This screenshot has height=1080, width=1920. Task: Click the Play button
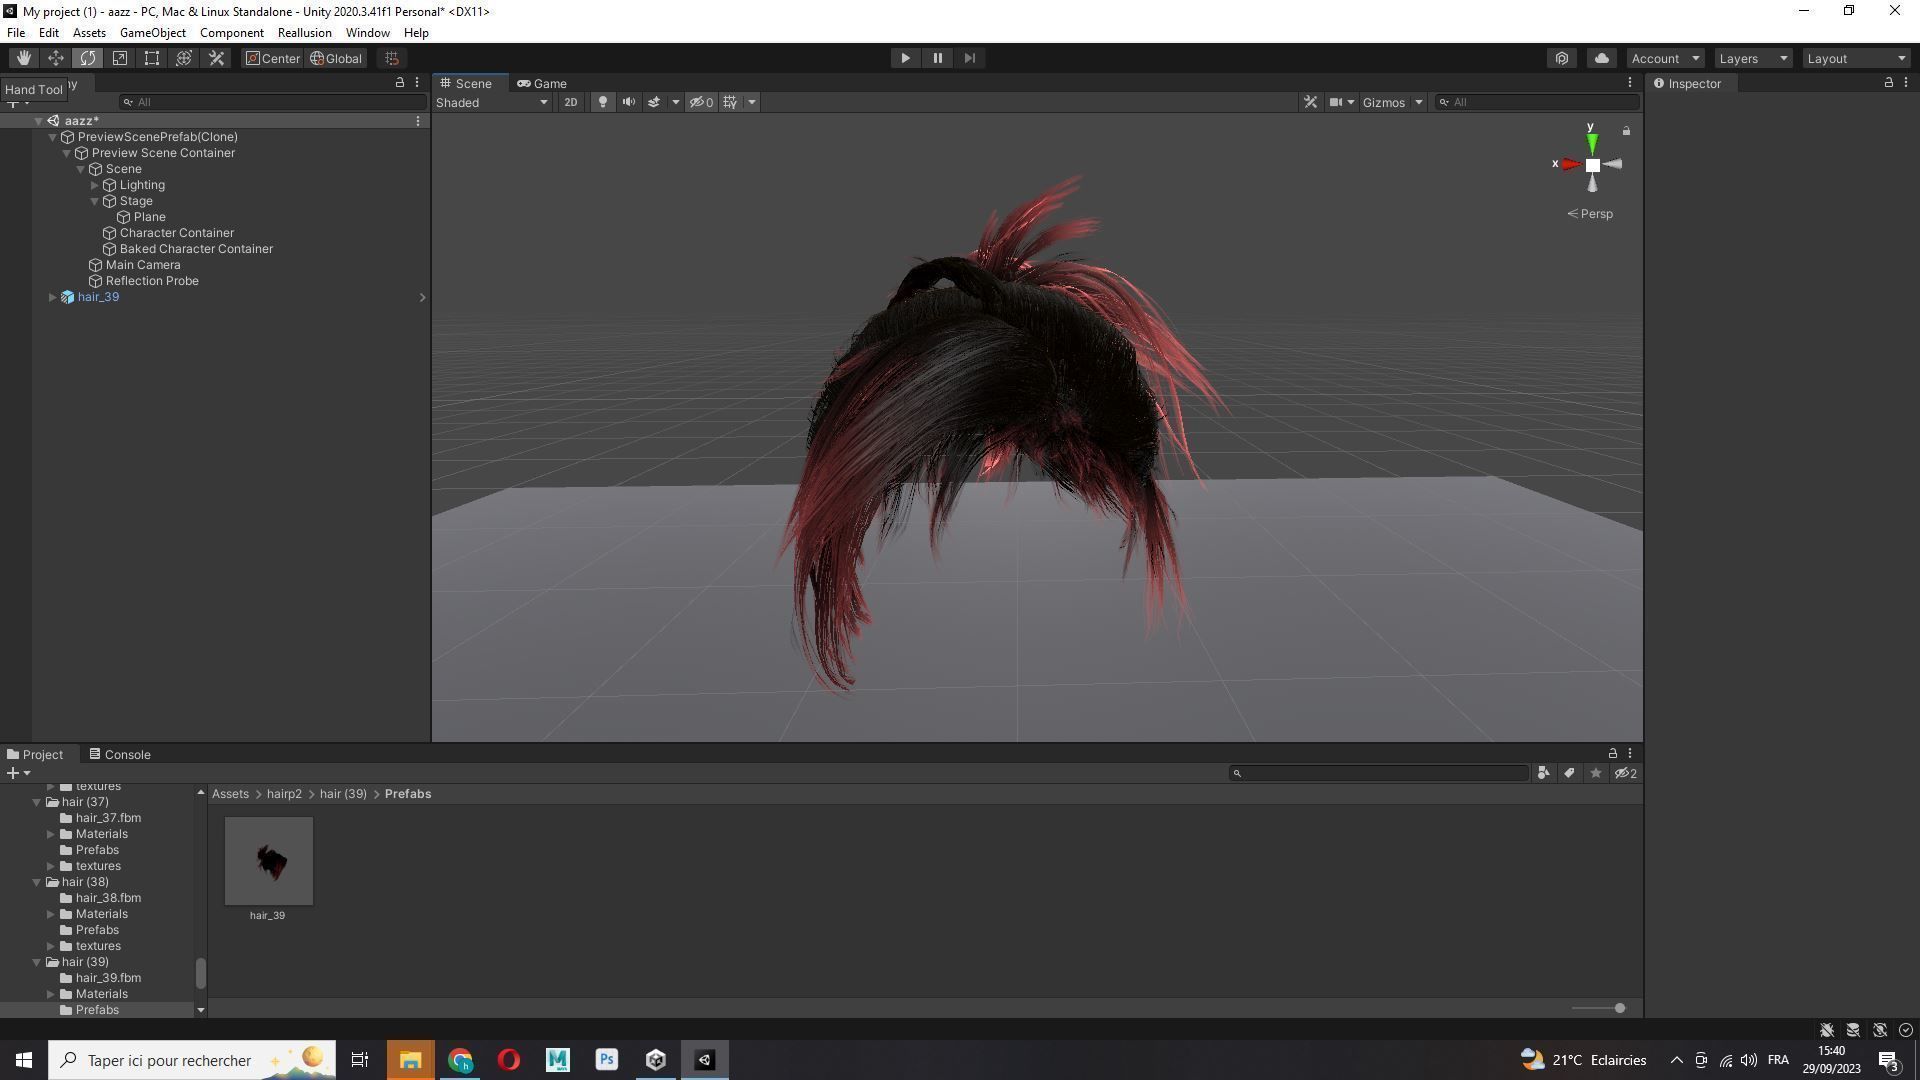[x=905, y=58]
